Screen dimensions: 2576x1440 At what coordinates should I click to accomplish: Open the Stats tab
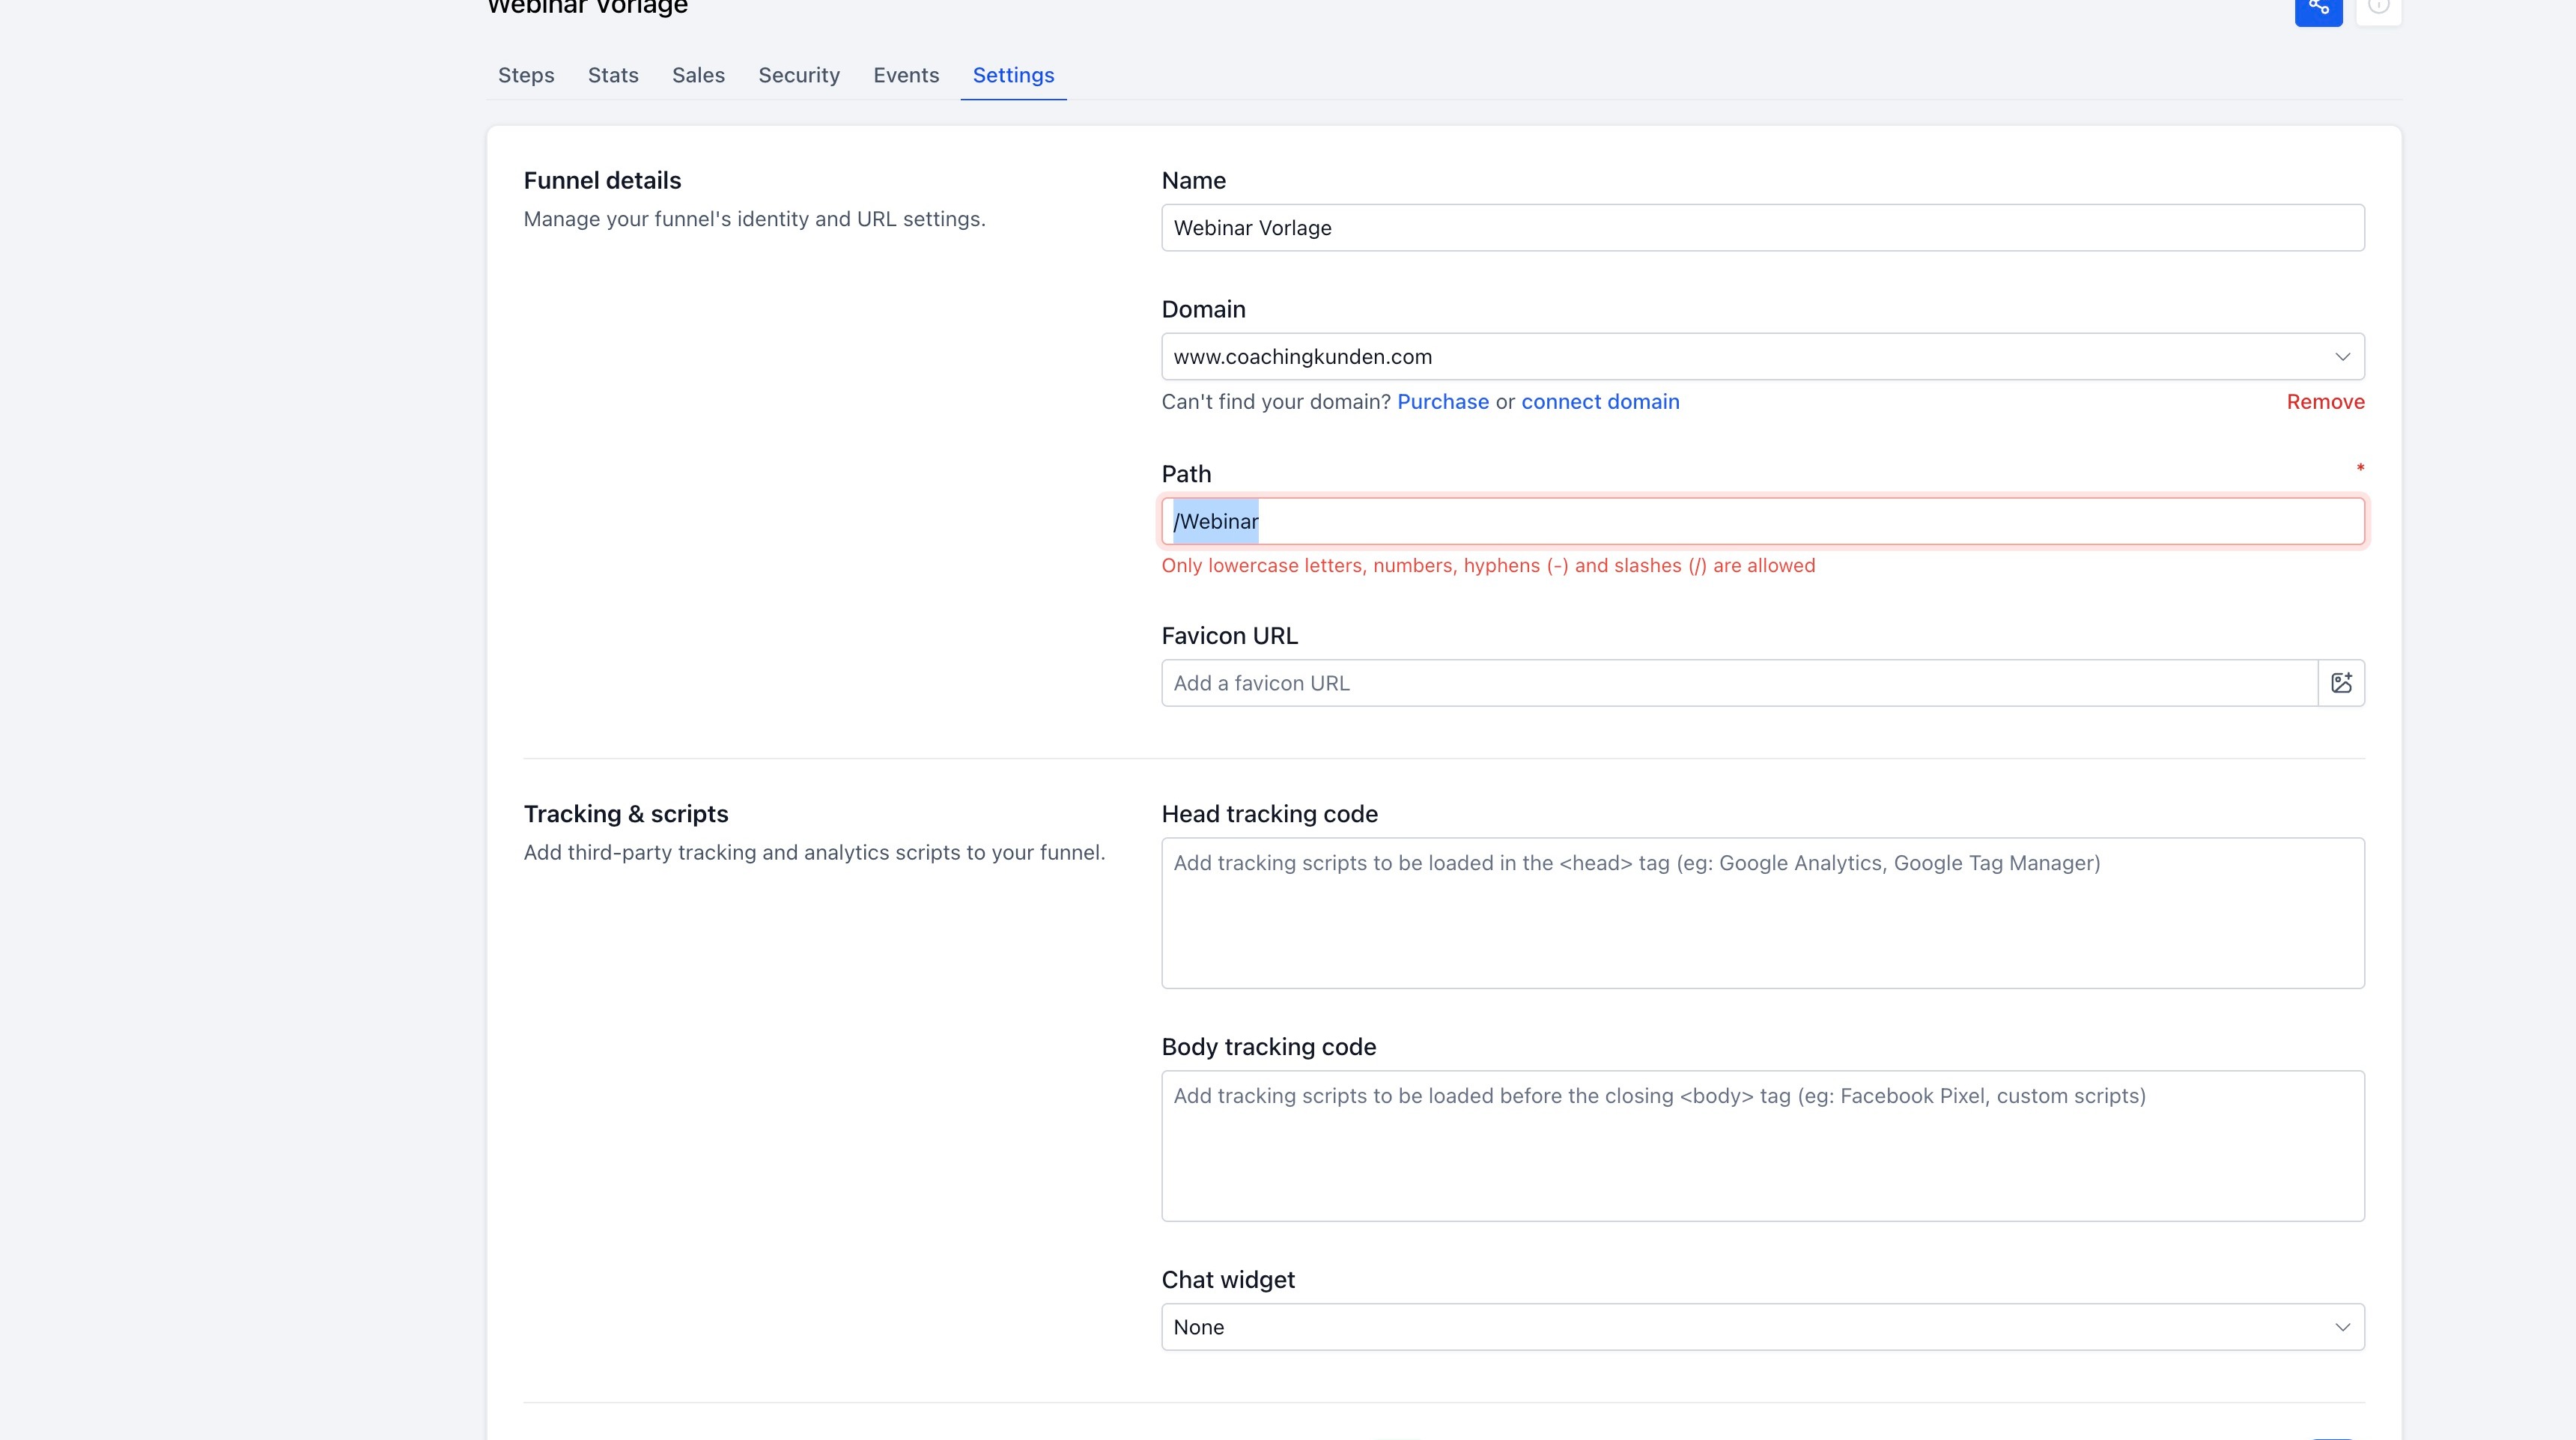(613, 75)
